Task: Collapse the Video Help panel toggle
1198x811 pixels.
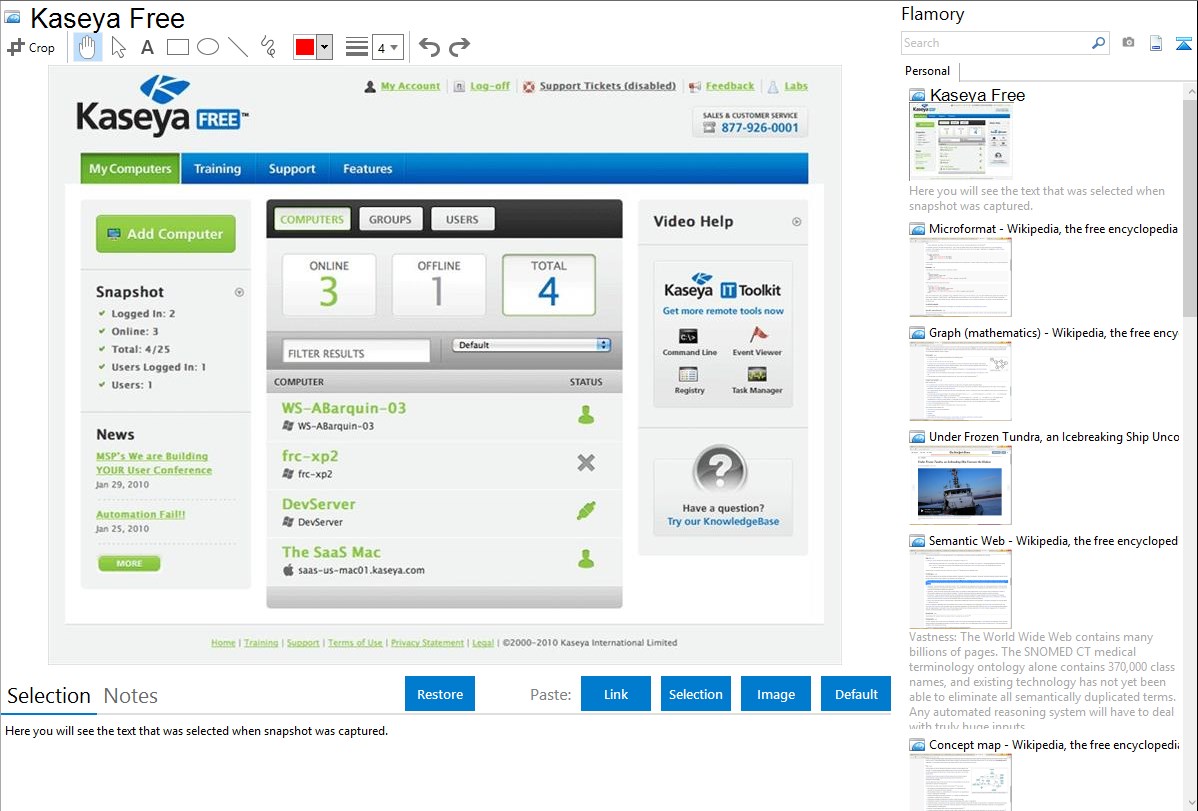Action: click(796, 222)
